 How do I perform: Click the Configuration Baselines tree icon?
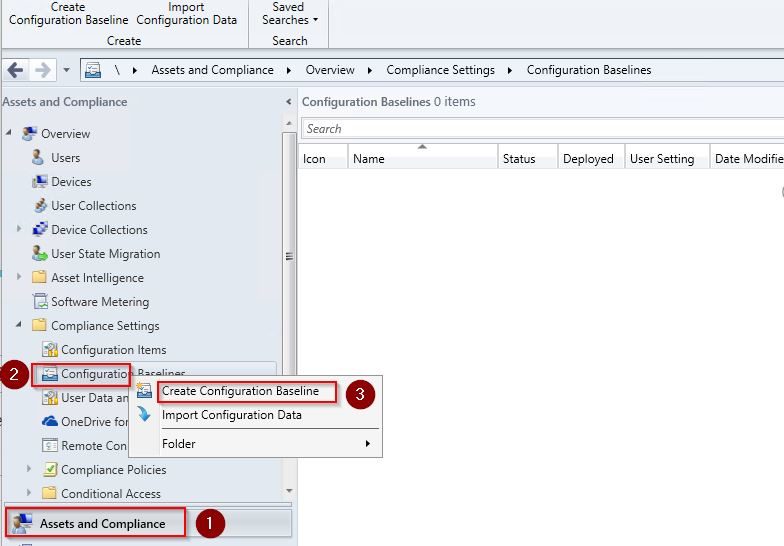(x=50, y=374)
